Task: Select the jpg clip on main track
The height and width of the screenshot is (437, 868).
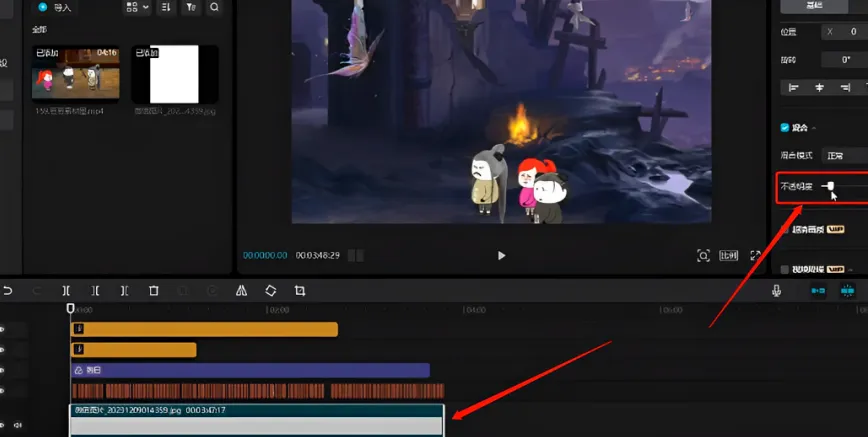Action: point(257,420)
